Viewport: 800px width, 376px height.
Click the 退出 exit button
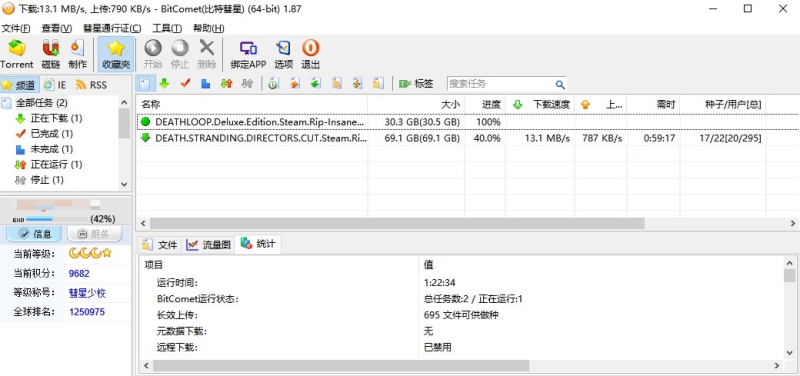coord(310,55)
